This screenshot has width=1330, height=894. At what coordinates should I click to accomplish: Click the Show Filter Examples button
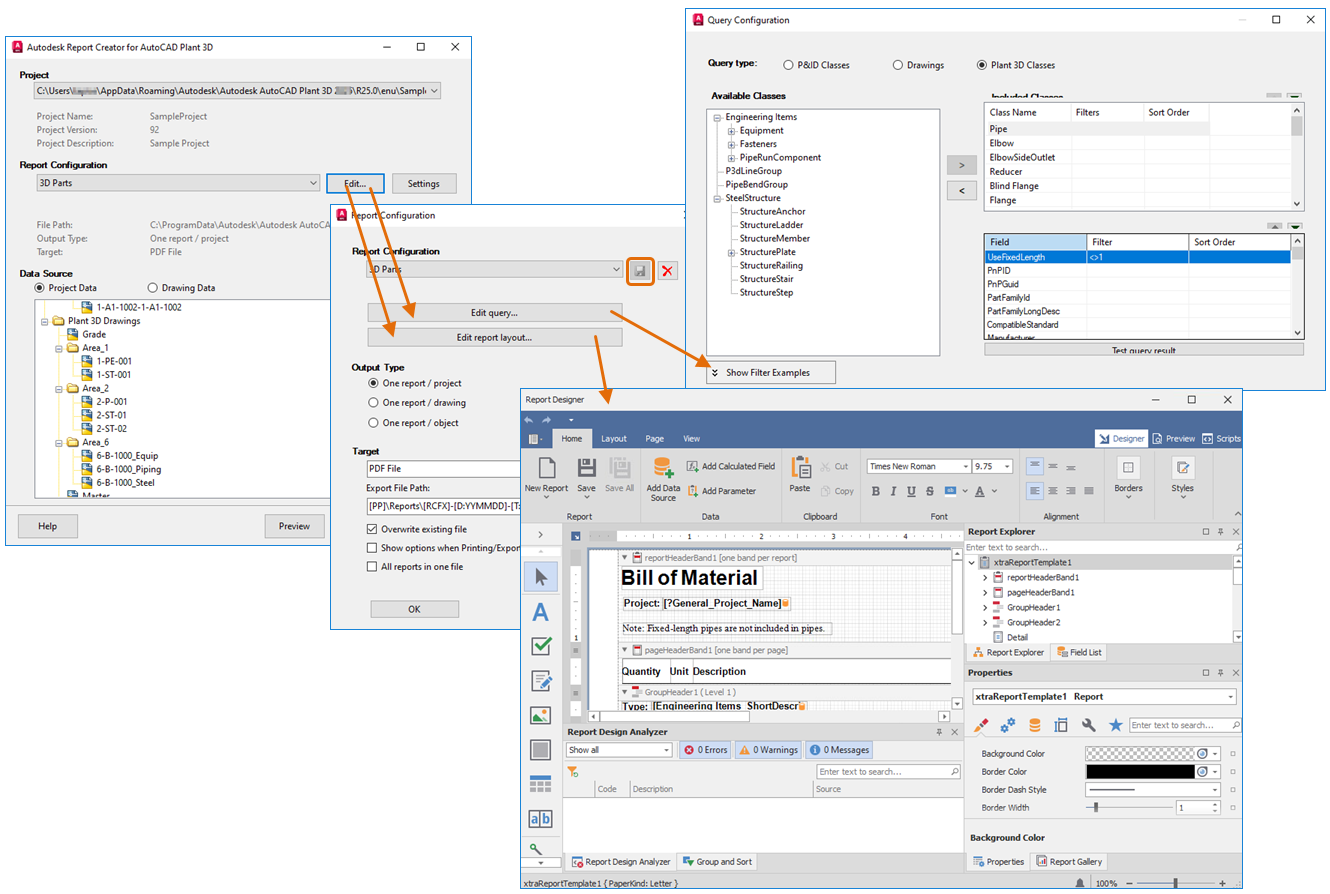click(771, 372)
